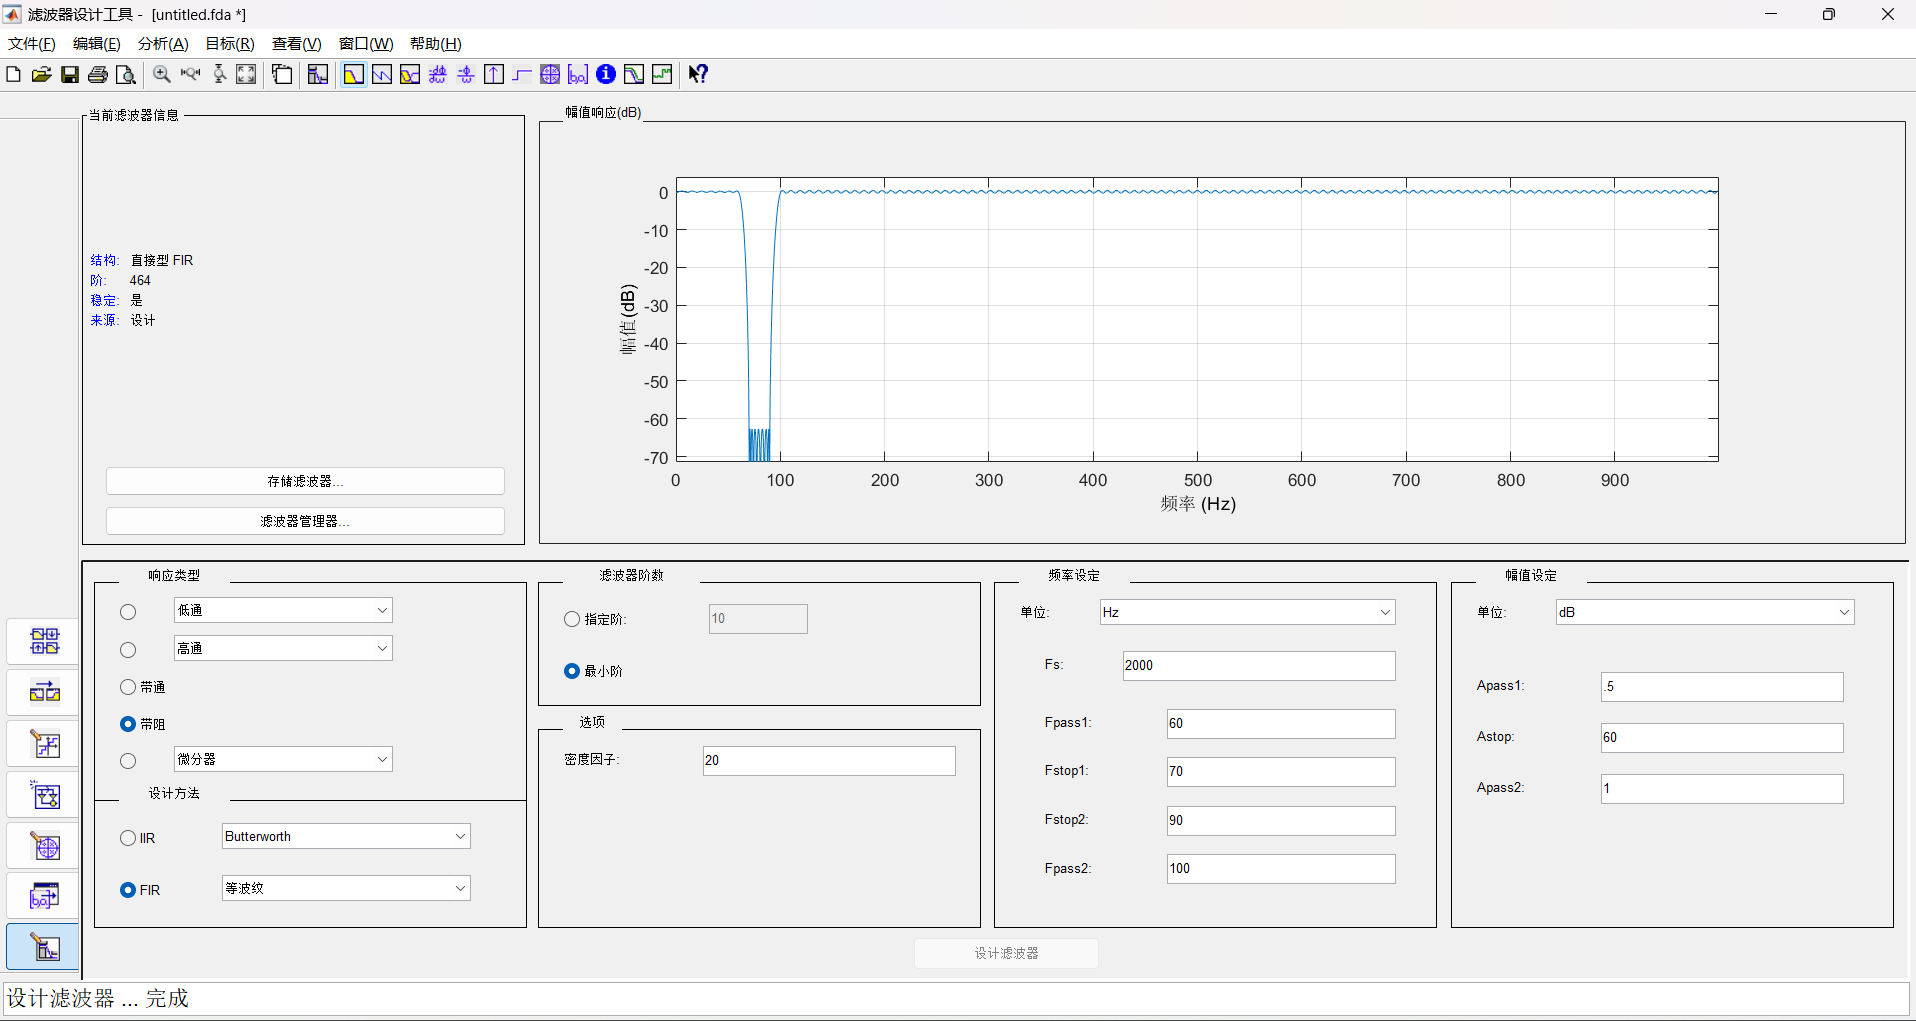The width and height of the screenshot is (1916, 1021).
Task: Click the filter coefficients toolbar icon
Action: [578, 75]
